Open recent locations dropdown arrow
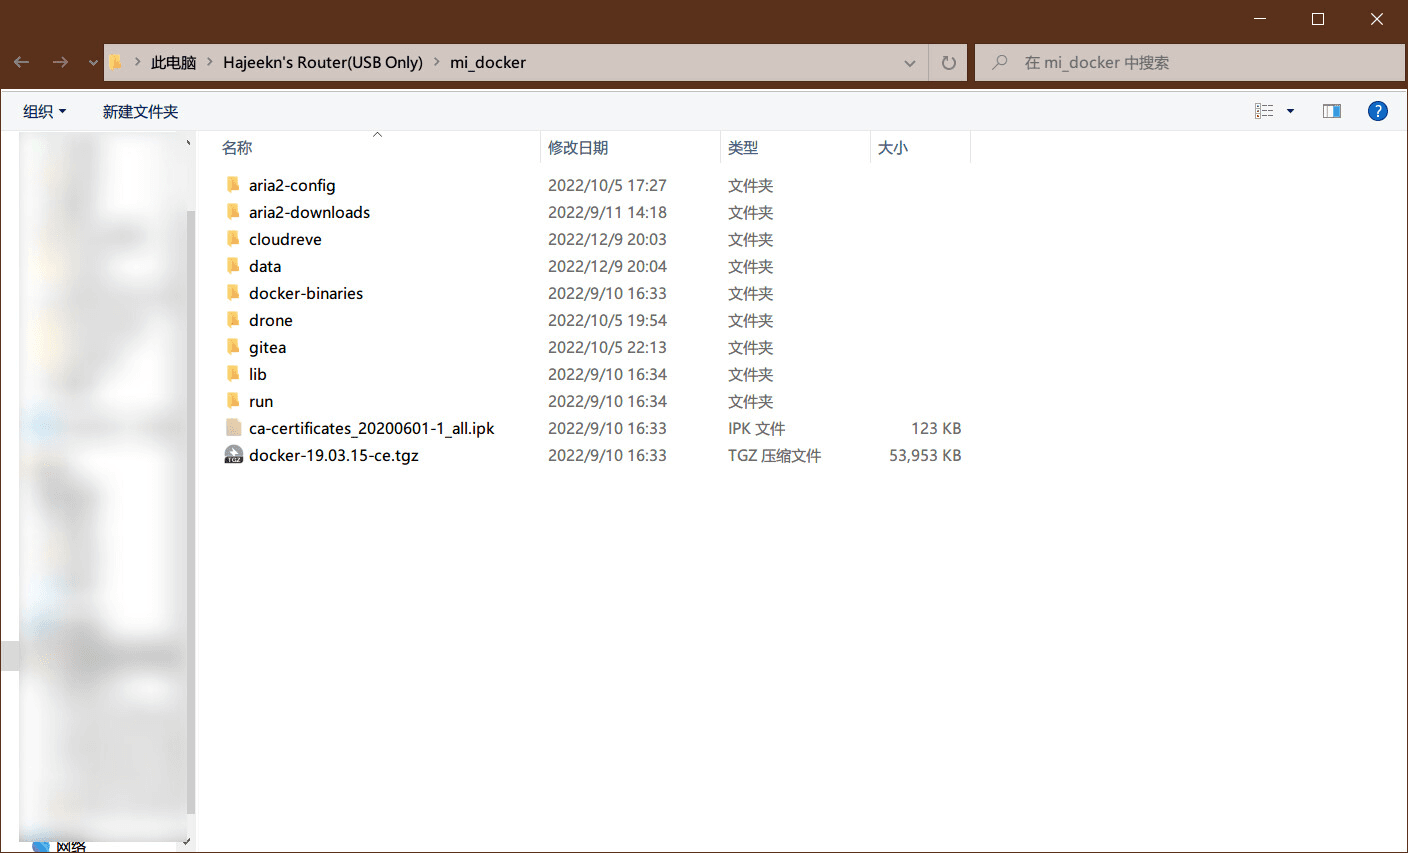 coord(93,62)
